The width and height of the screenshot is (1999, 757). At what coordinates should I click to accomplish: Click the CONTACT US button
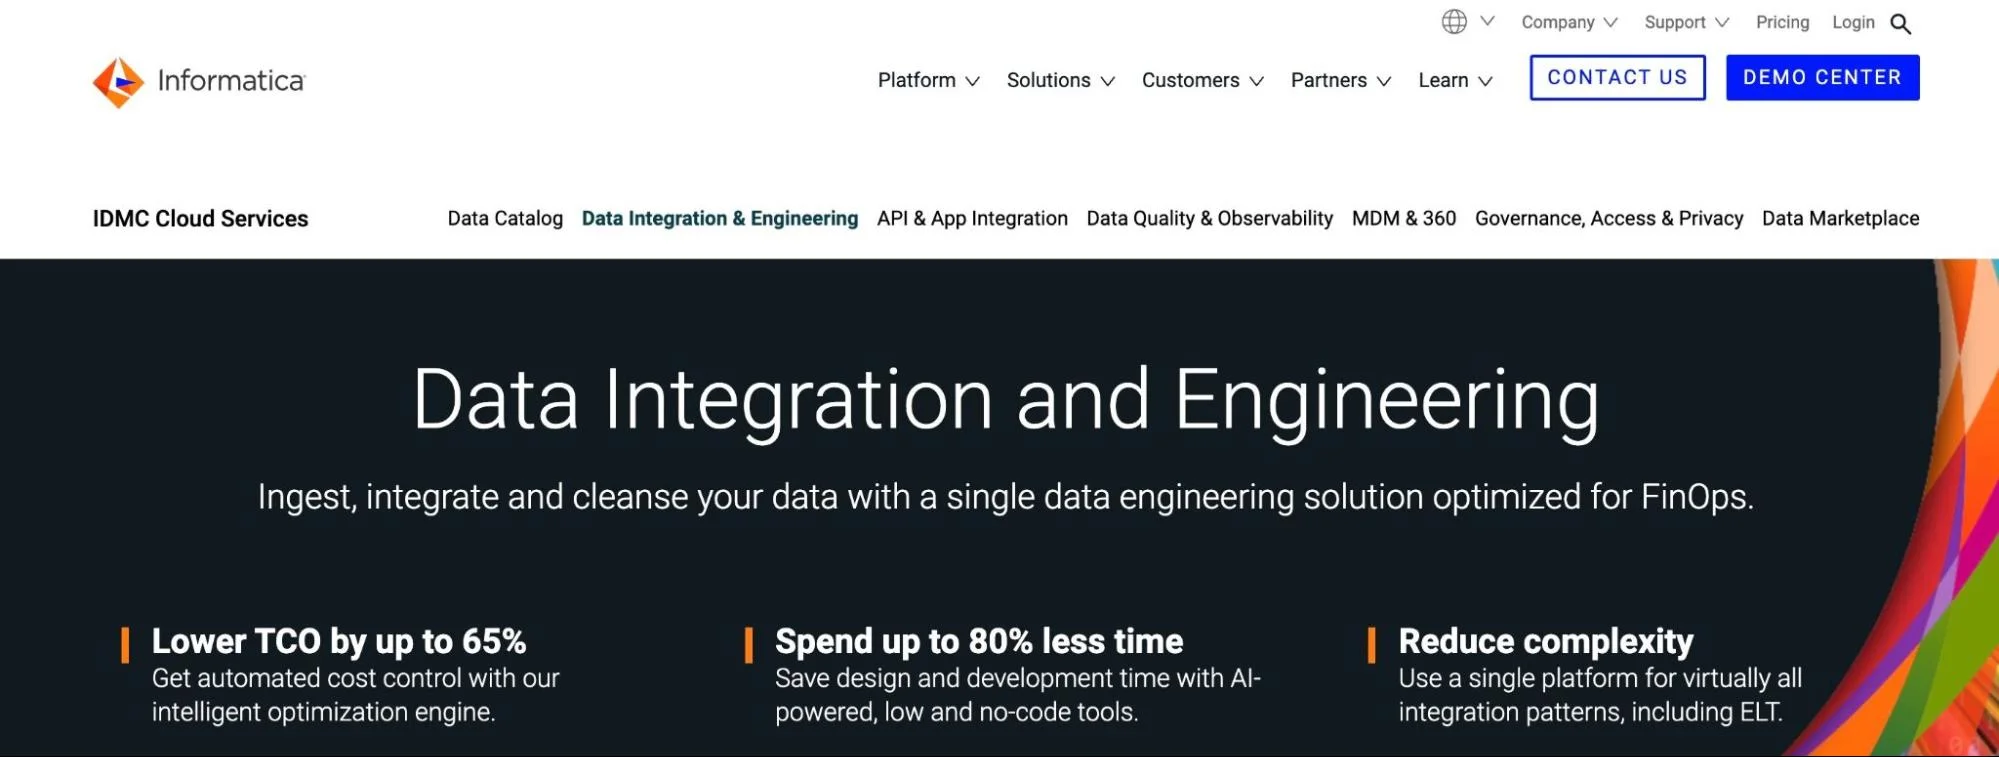(1617, 77)
